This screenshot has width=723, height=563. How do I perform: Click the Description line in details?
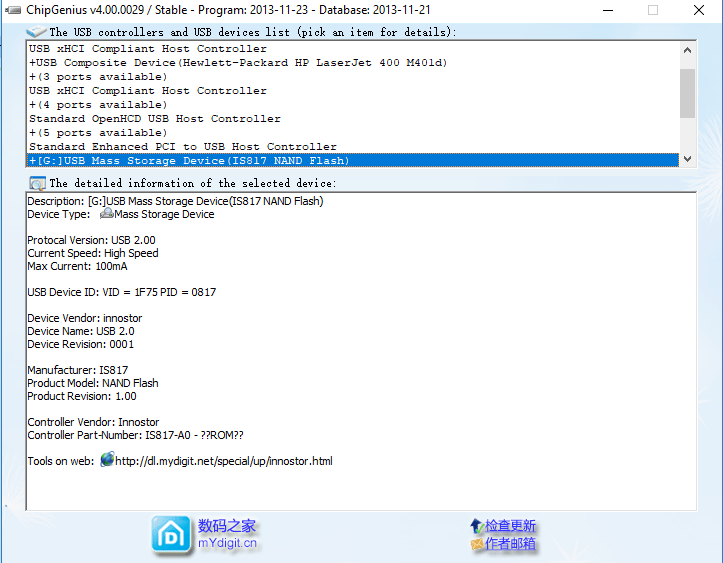[175, 201]
